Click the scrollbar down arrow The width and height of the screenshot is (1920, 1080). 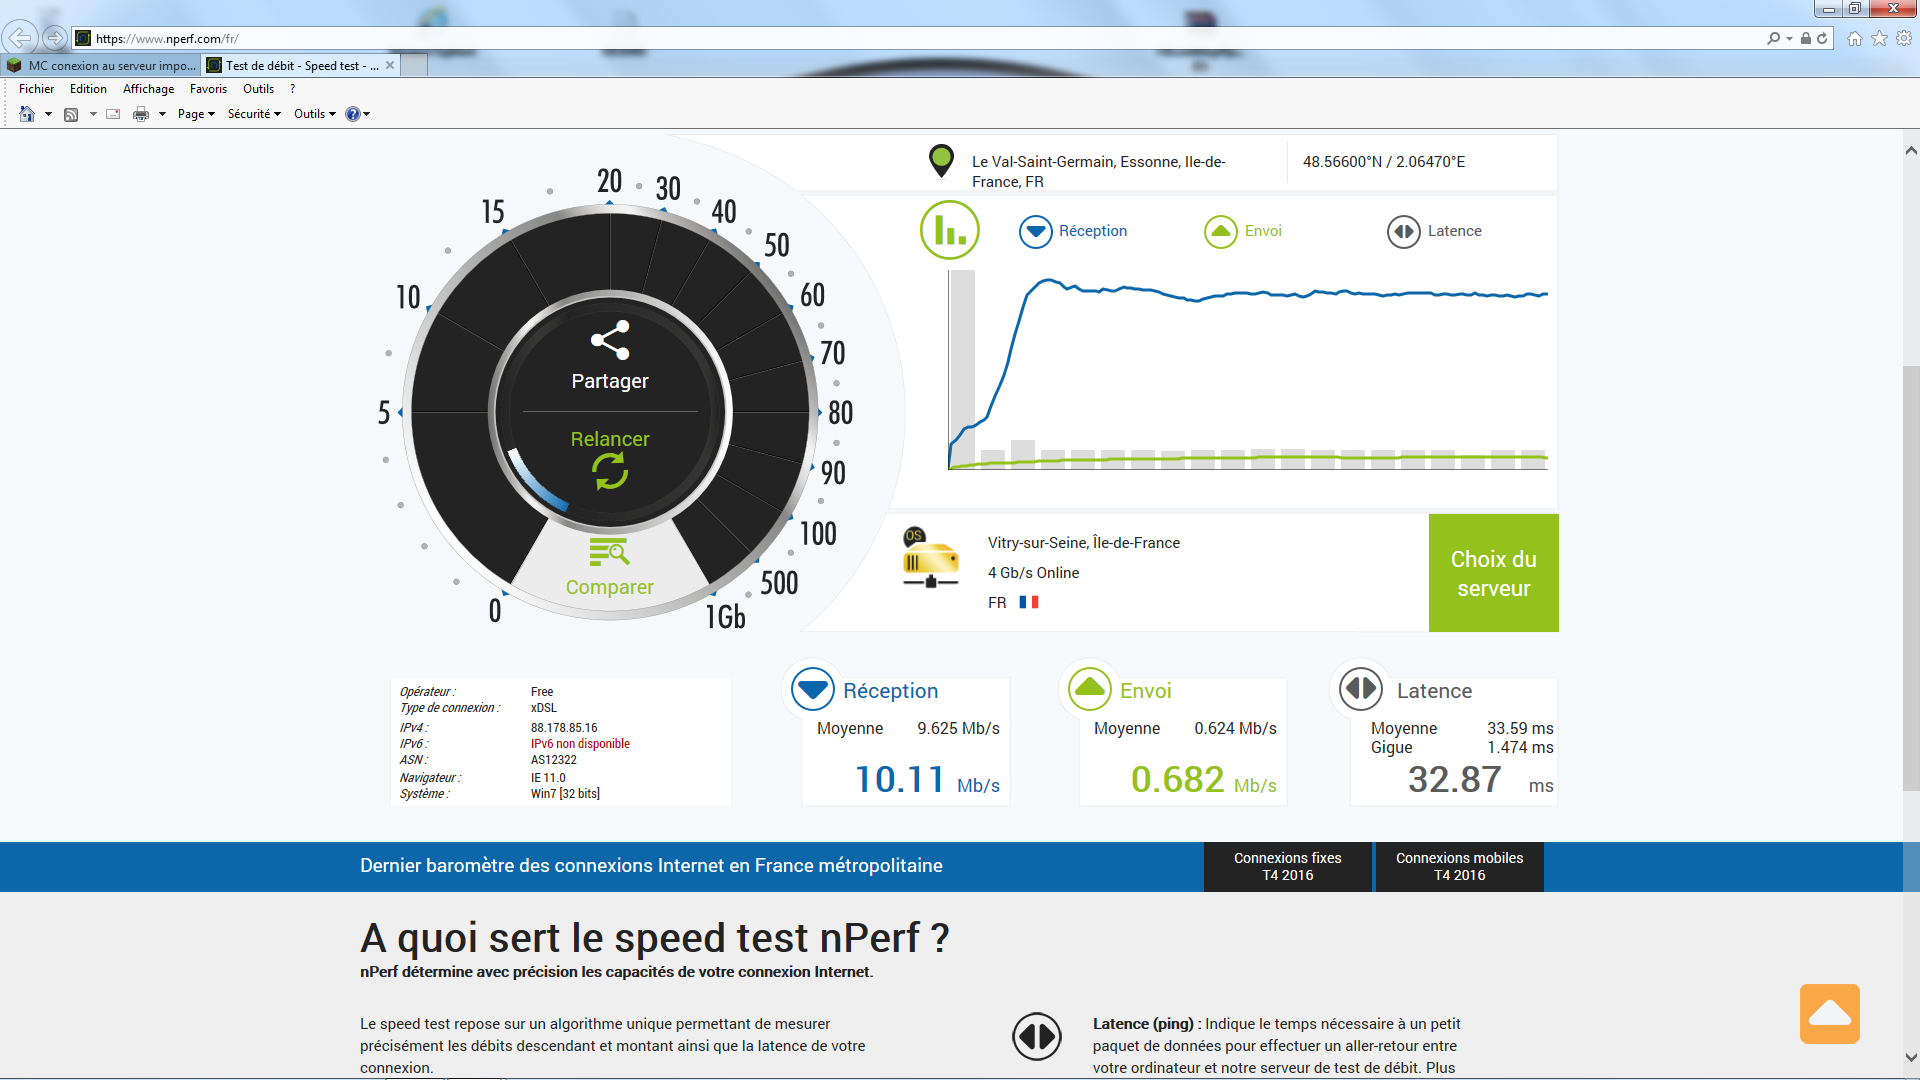tap(1911, 1057)
